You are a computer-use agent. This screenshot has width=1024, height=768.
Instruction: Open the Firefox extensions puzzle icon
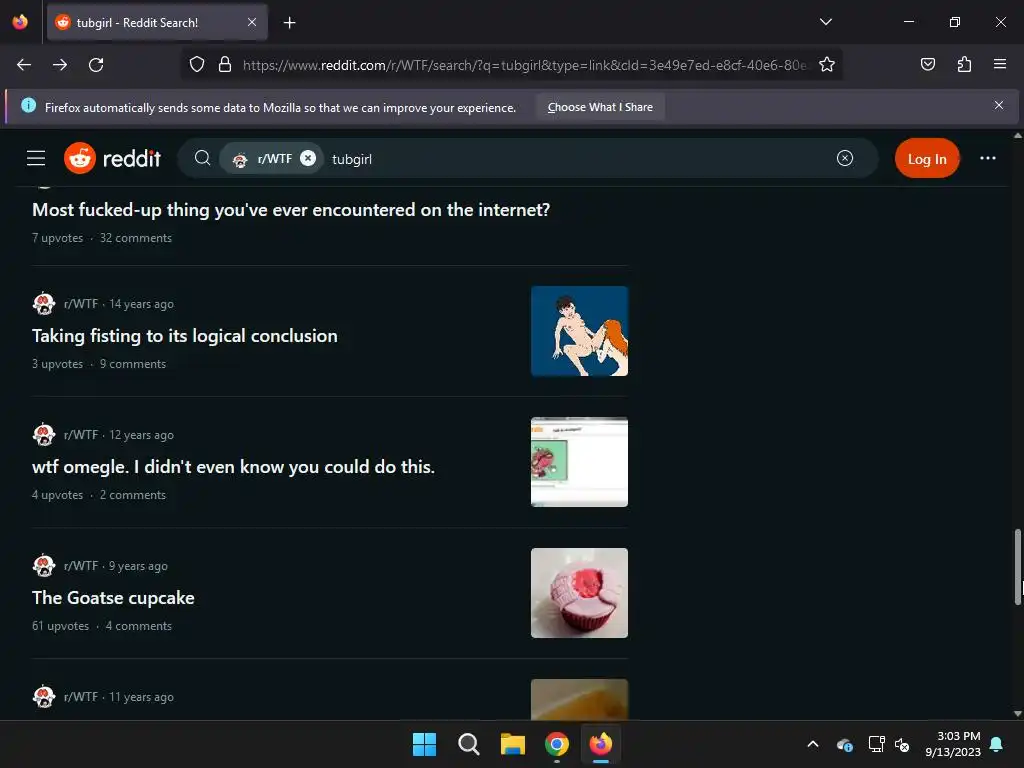click(964, 64)
